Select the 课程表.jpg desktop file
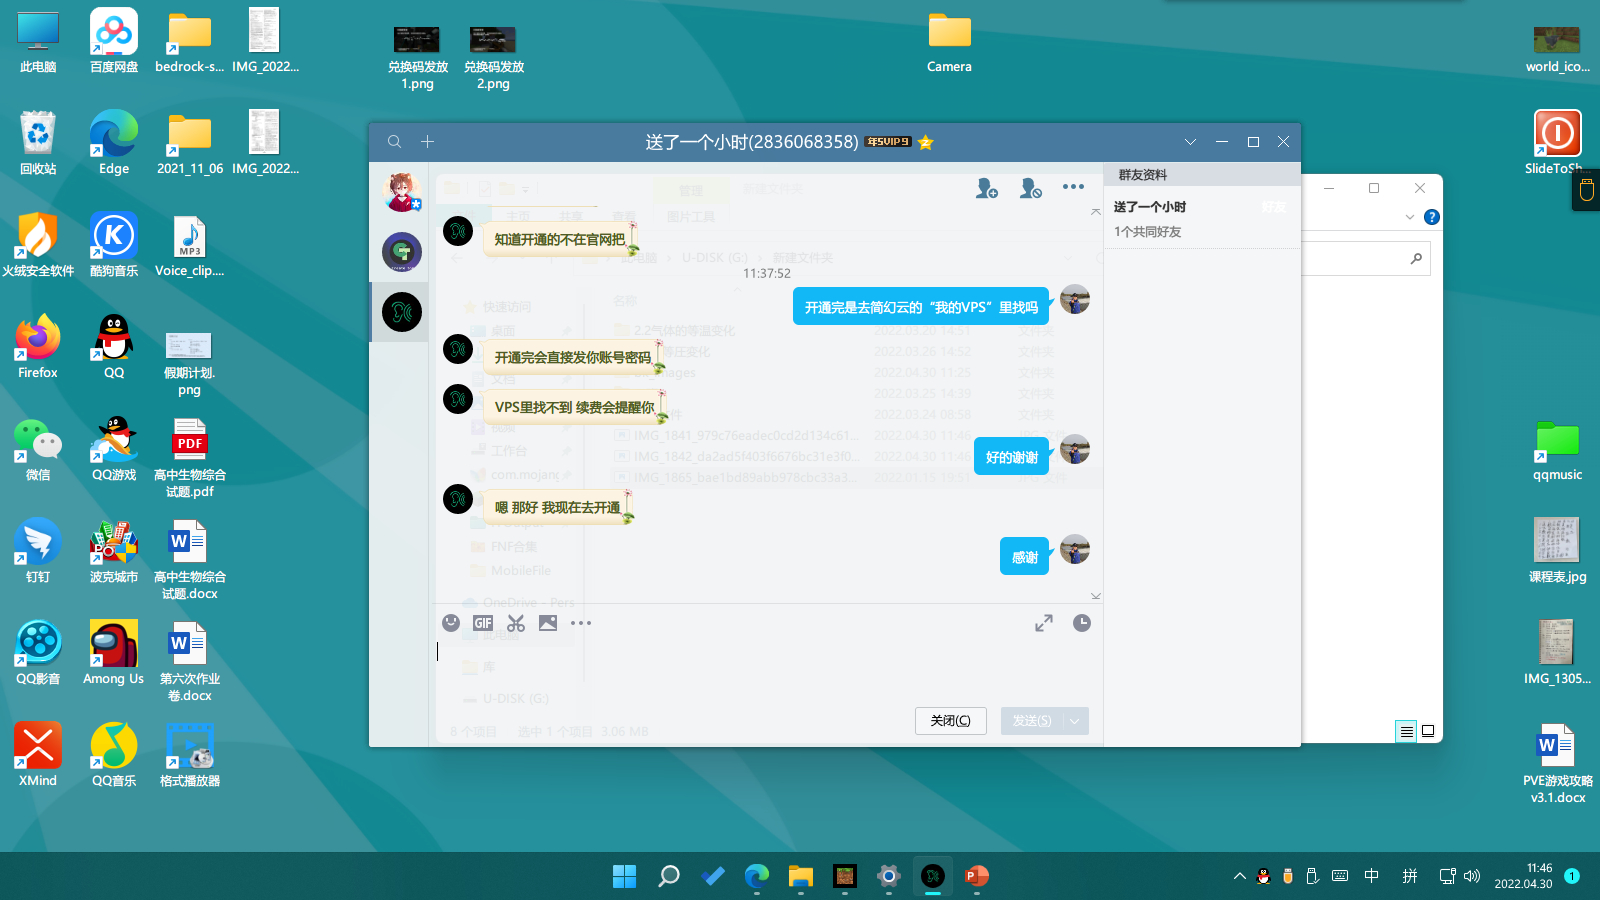The image size is (1600, 900). pyautogui.click(x=1557, y=551)
